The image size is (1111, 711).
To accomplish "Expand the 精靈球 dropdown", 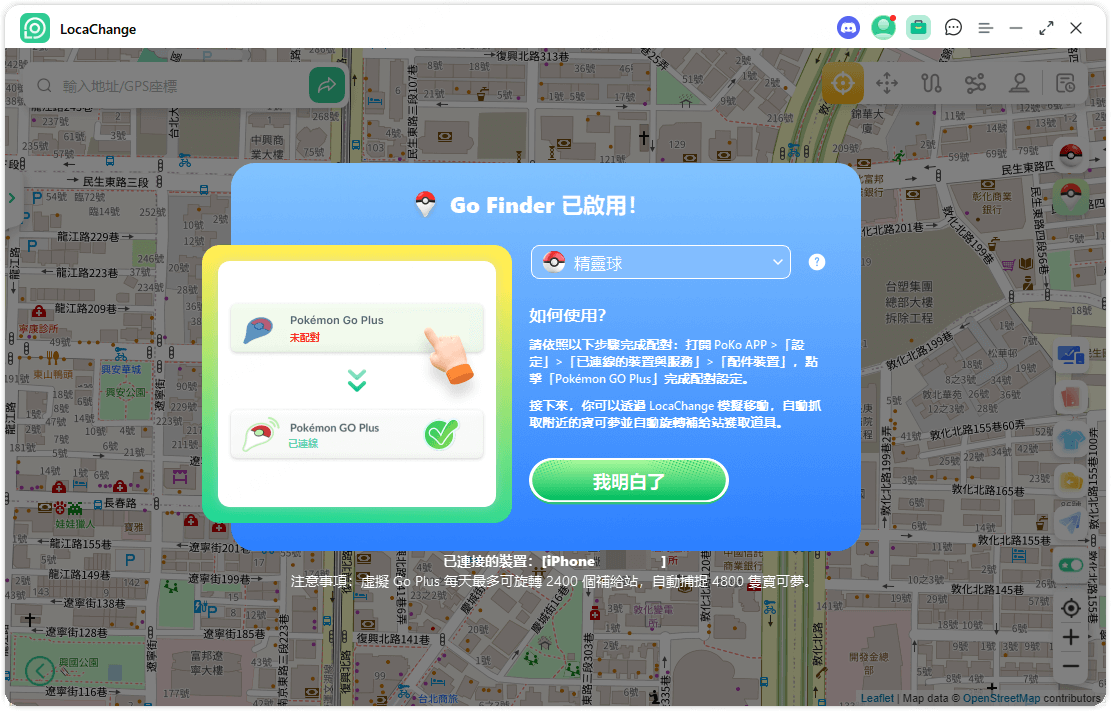I will click(x=660, y=262).
